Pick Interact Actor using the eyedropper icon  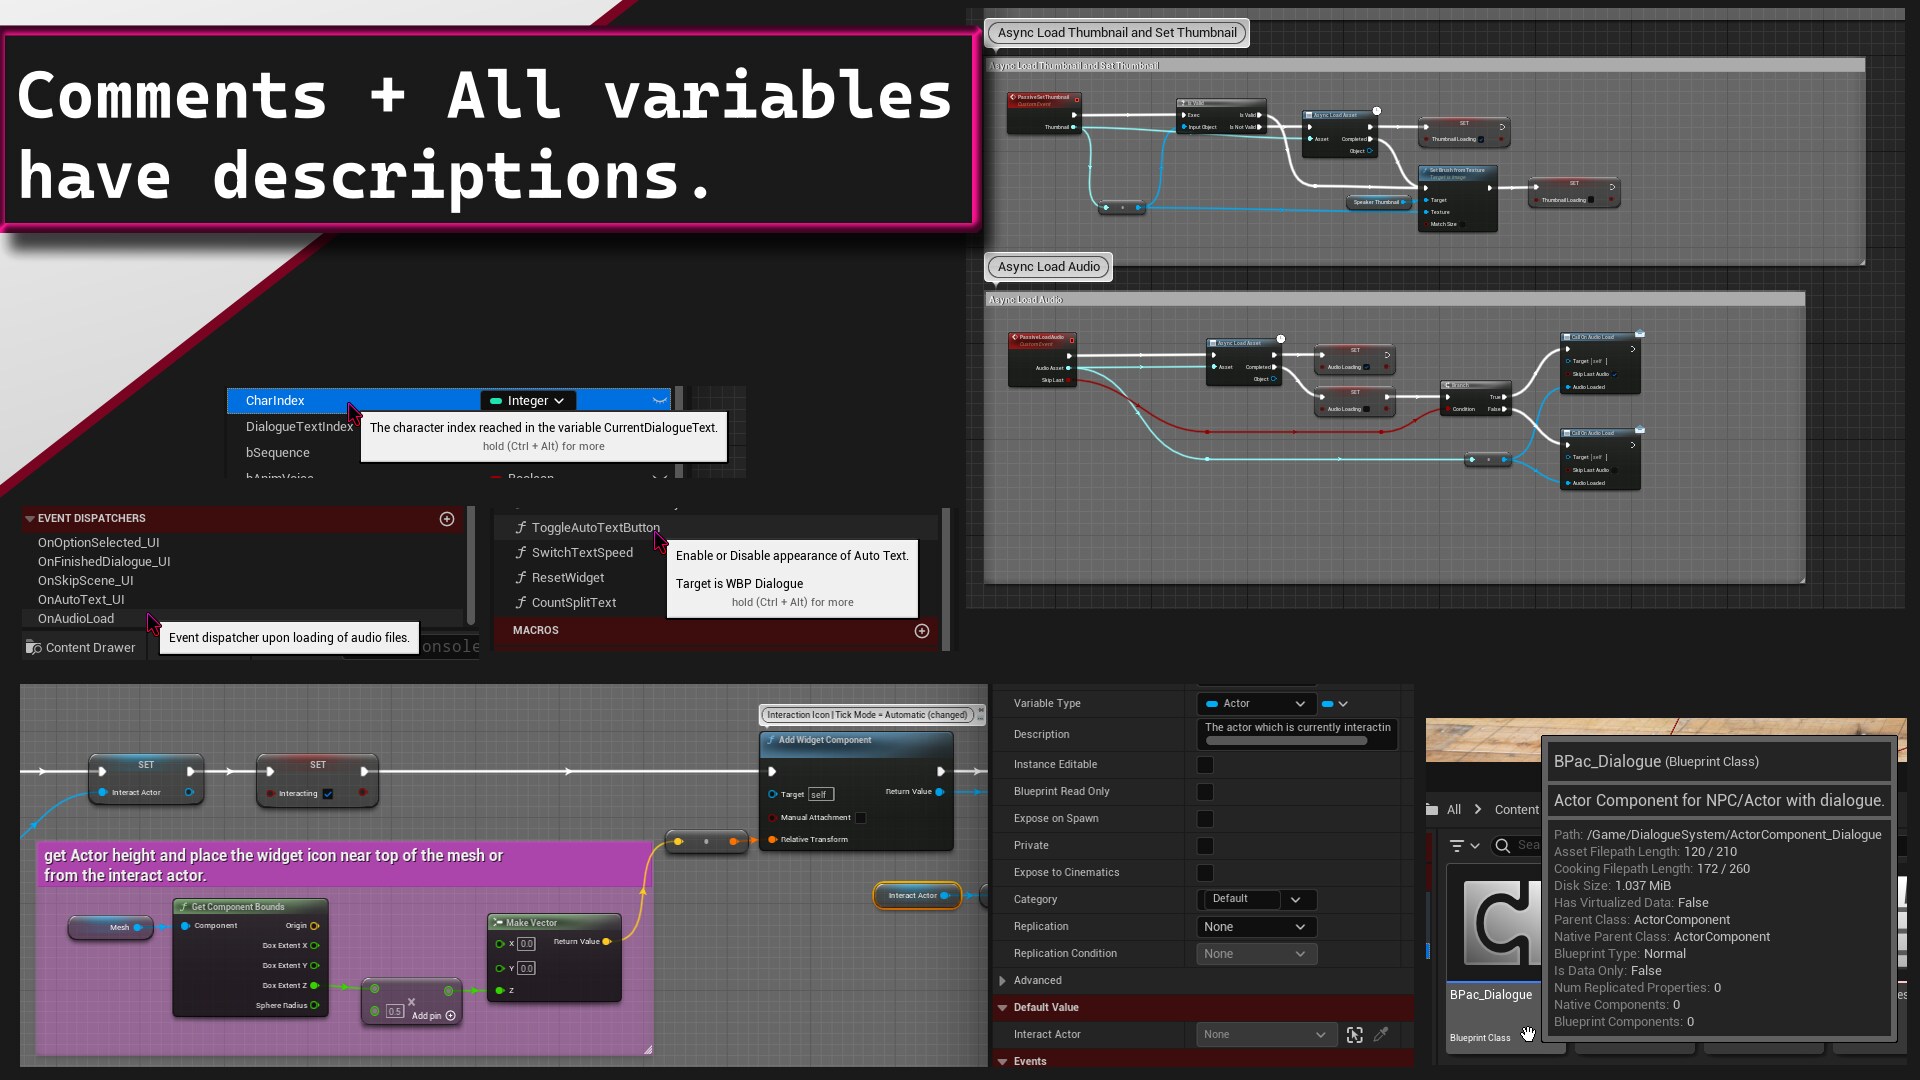click(1383, 1034)
